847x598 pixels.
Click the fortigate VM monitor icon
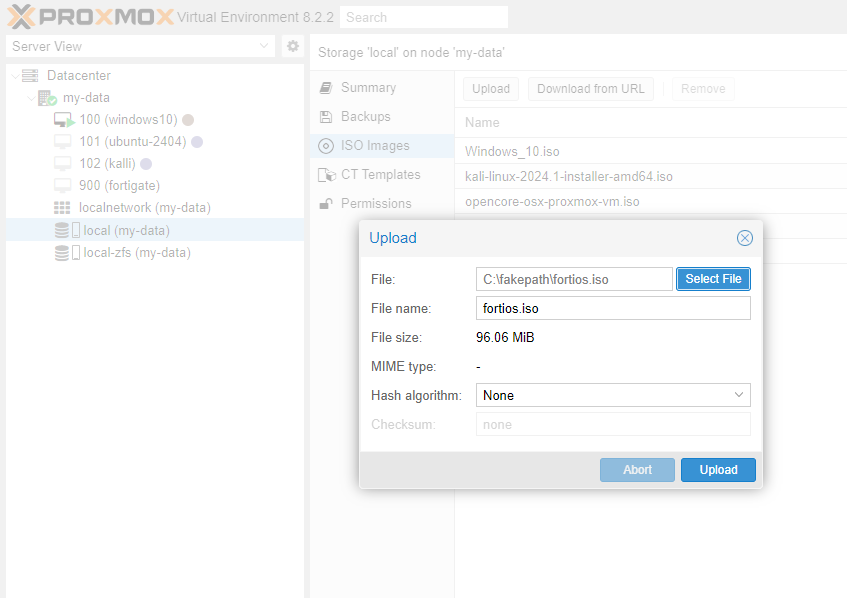[x=63, y=186]
